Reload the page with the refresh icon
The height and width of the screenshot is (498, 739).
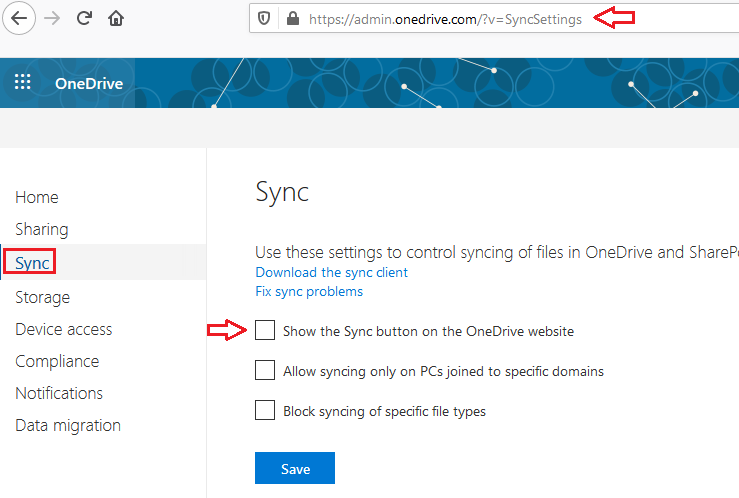pos(84,18)
